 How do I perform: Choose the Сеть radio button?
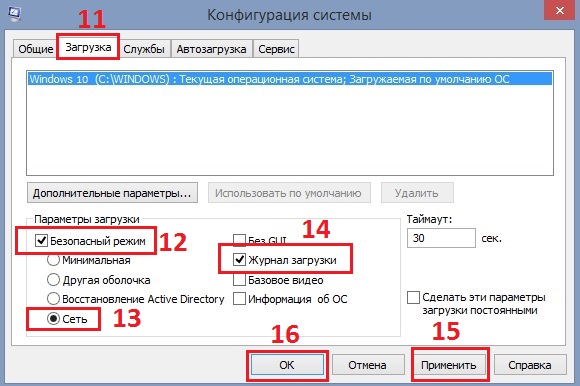point(53,318)
